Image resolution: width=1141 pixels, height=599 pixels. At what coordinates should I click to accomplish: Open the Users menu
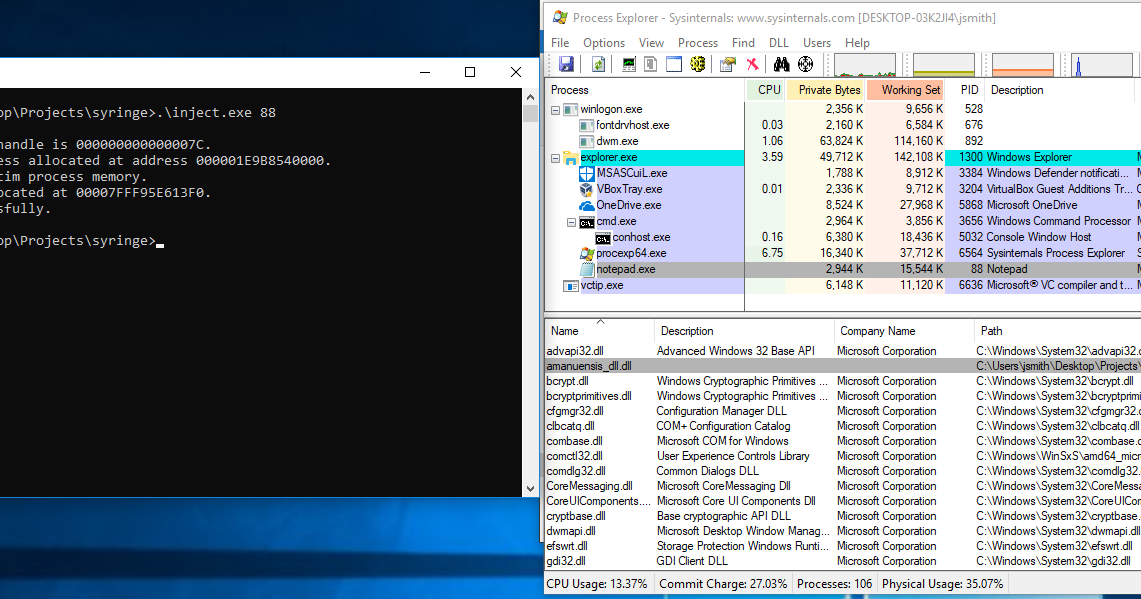[816, 43]
